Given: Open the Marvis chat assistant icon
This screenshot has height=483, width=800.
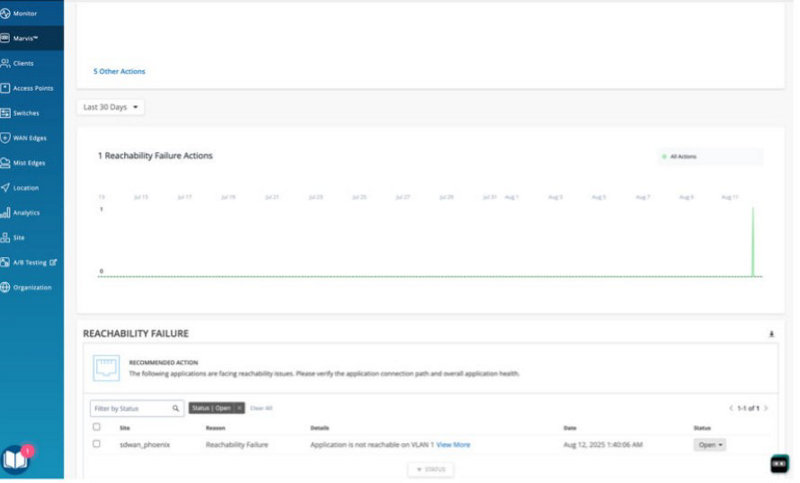Looking at the screenshot, I should coord(779,464).
